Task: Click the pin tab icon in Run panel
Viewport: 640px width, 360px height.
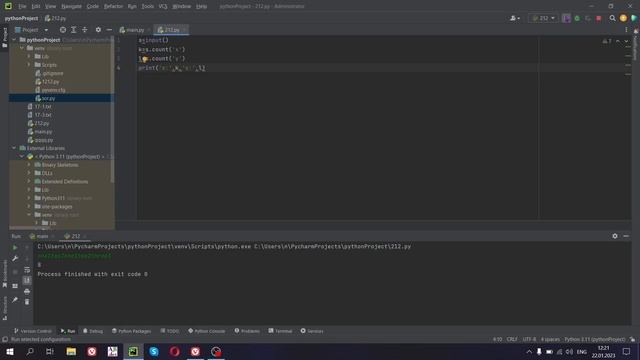Action: pos(15,300)
